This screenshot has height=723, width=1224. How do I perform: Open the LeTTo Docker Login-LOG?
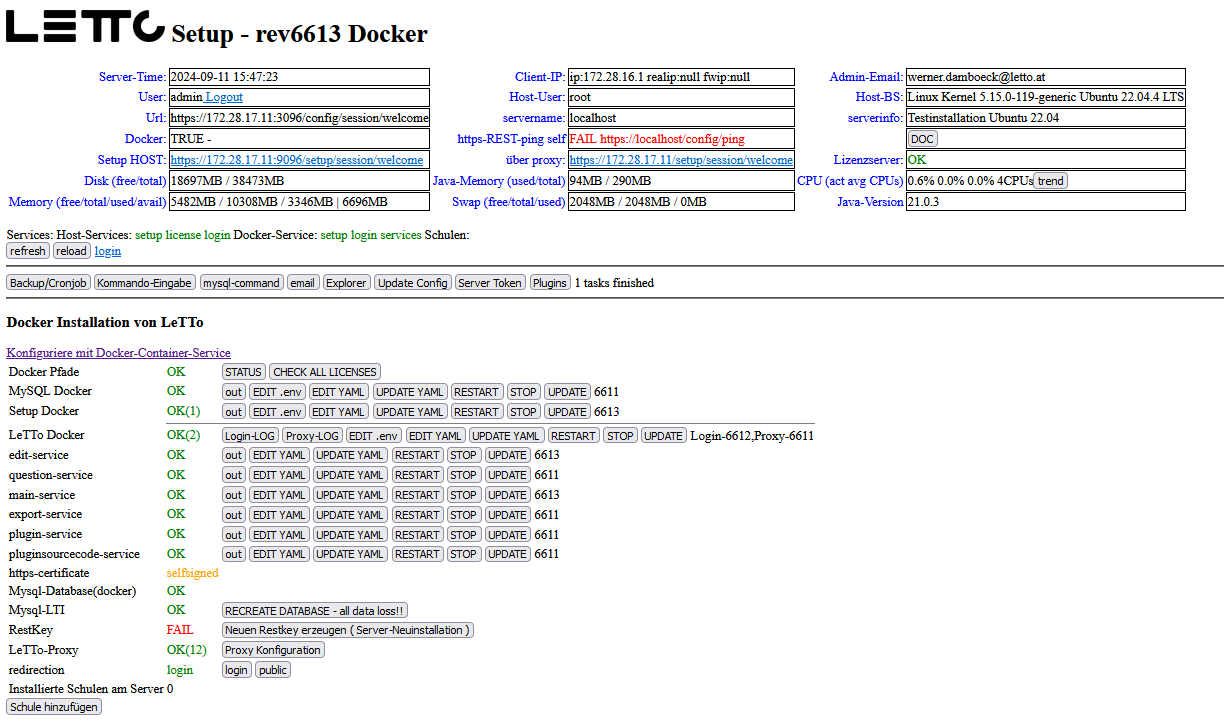pos(250,436)
